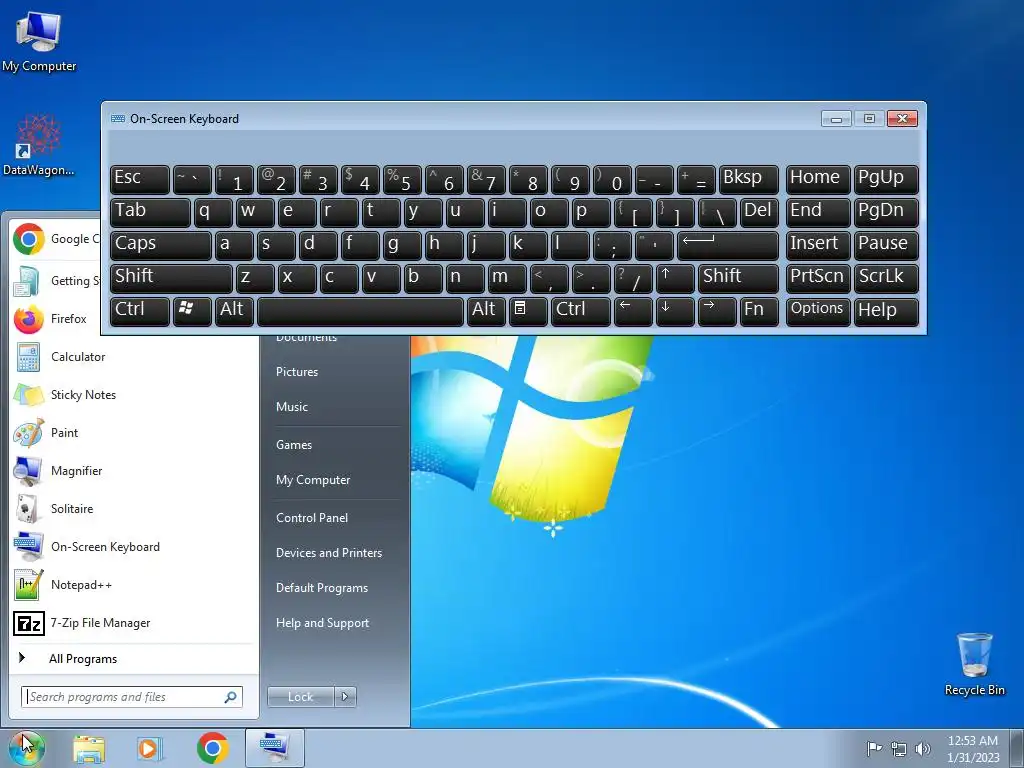1024x768 pixels.
Task: Click the Options key on keyboard
Action: [x=818, y=311]
